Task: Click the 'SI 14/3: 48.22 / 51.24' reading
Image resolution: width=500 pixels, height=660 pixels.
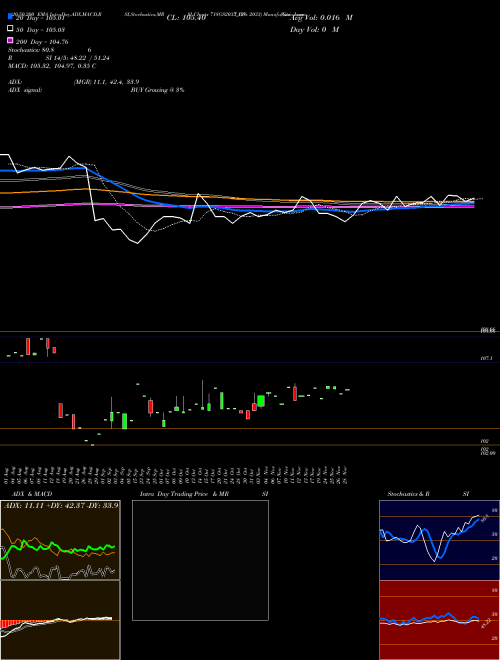Action: 77,58
